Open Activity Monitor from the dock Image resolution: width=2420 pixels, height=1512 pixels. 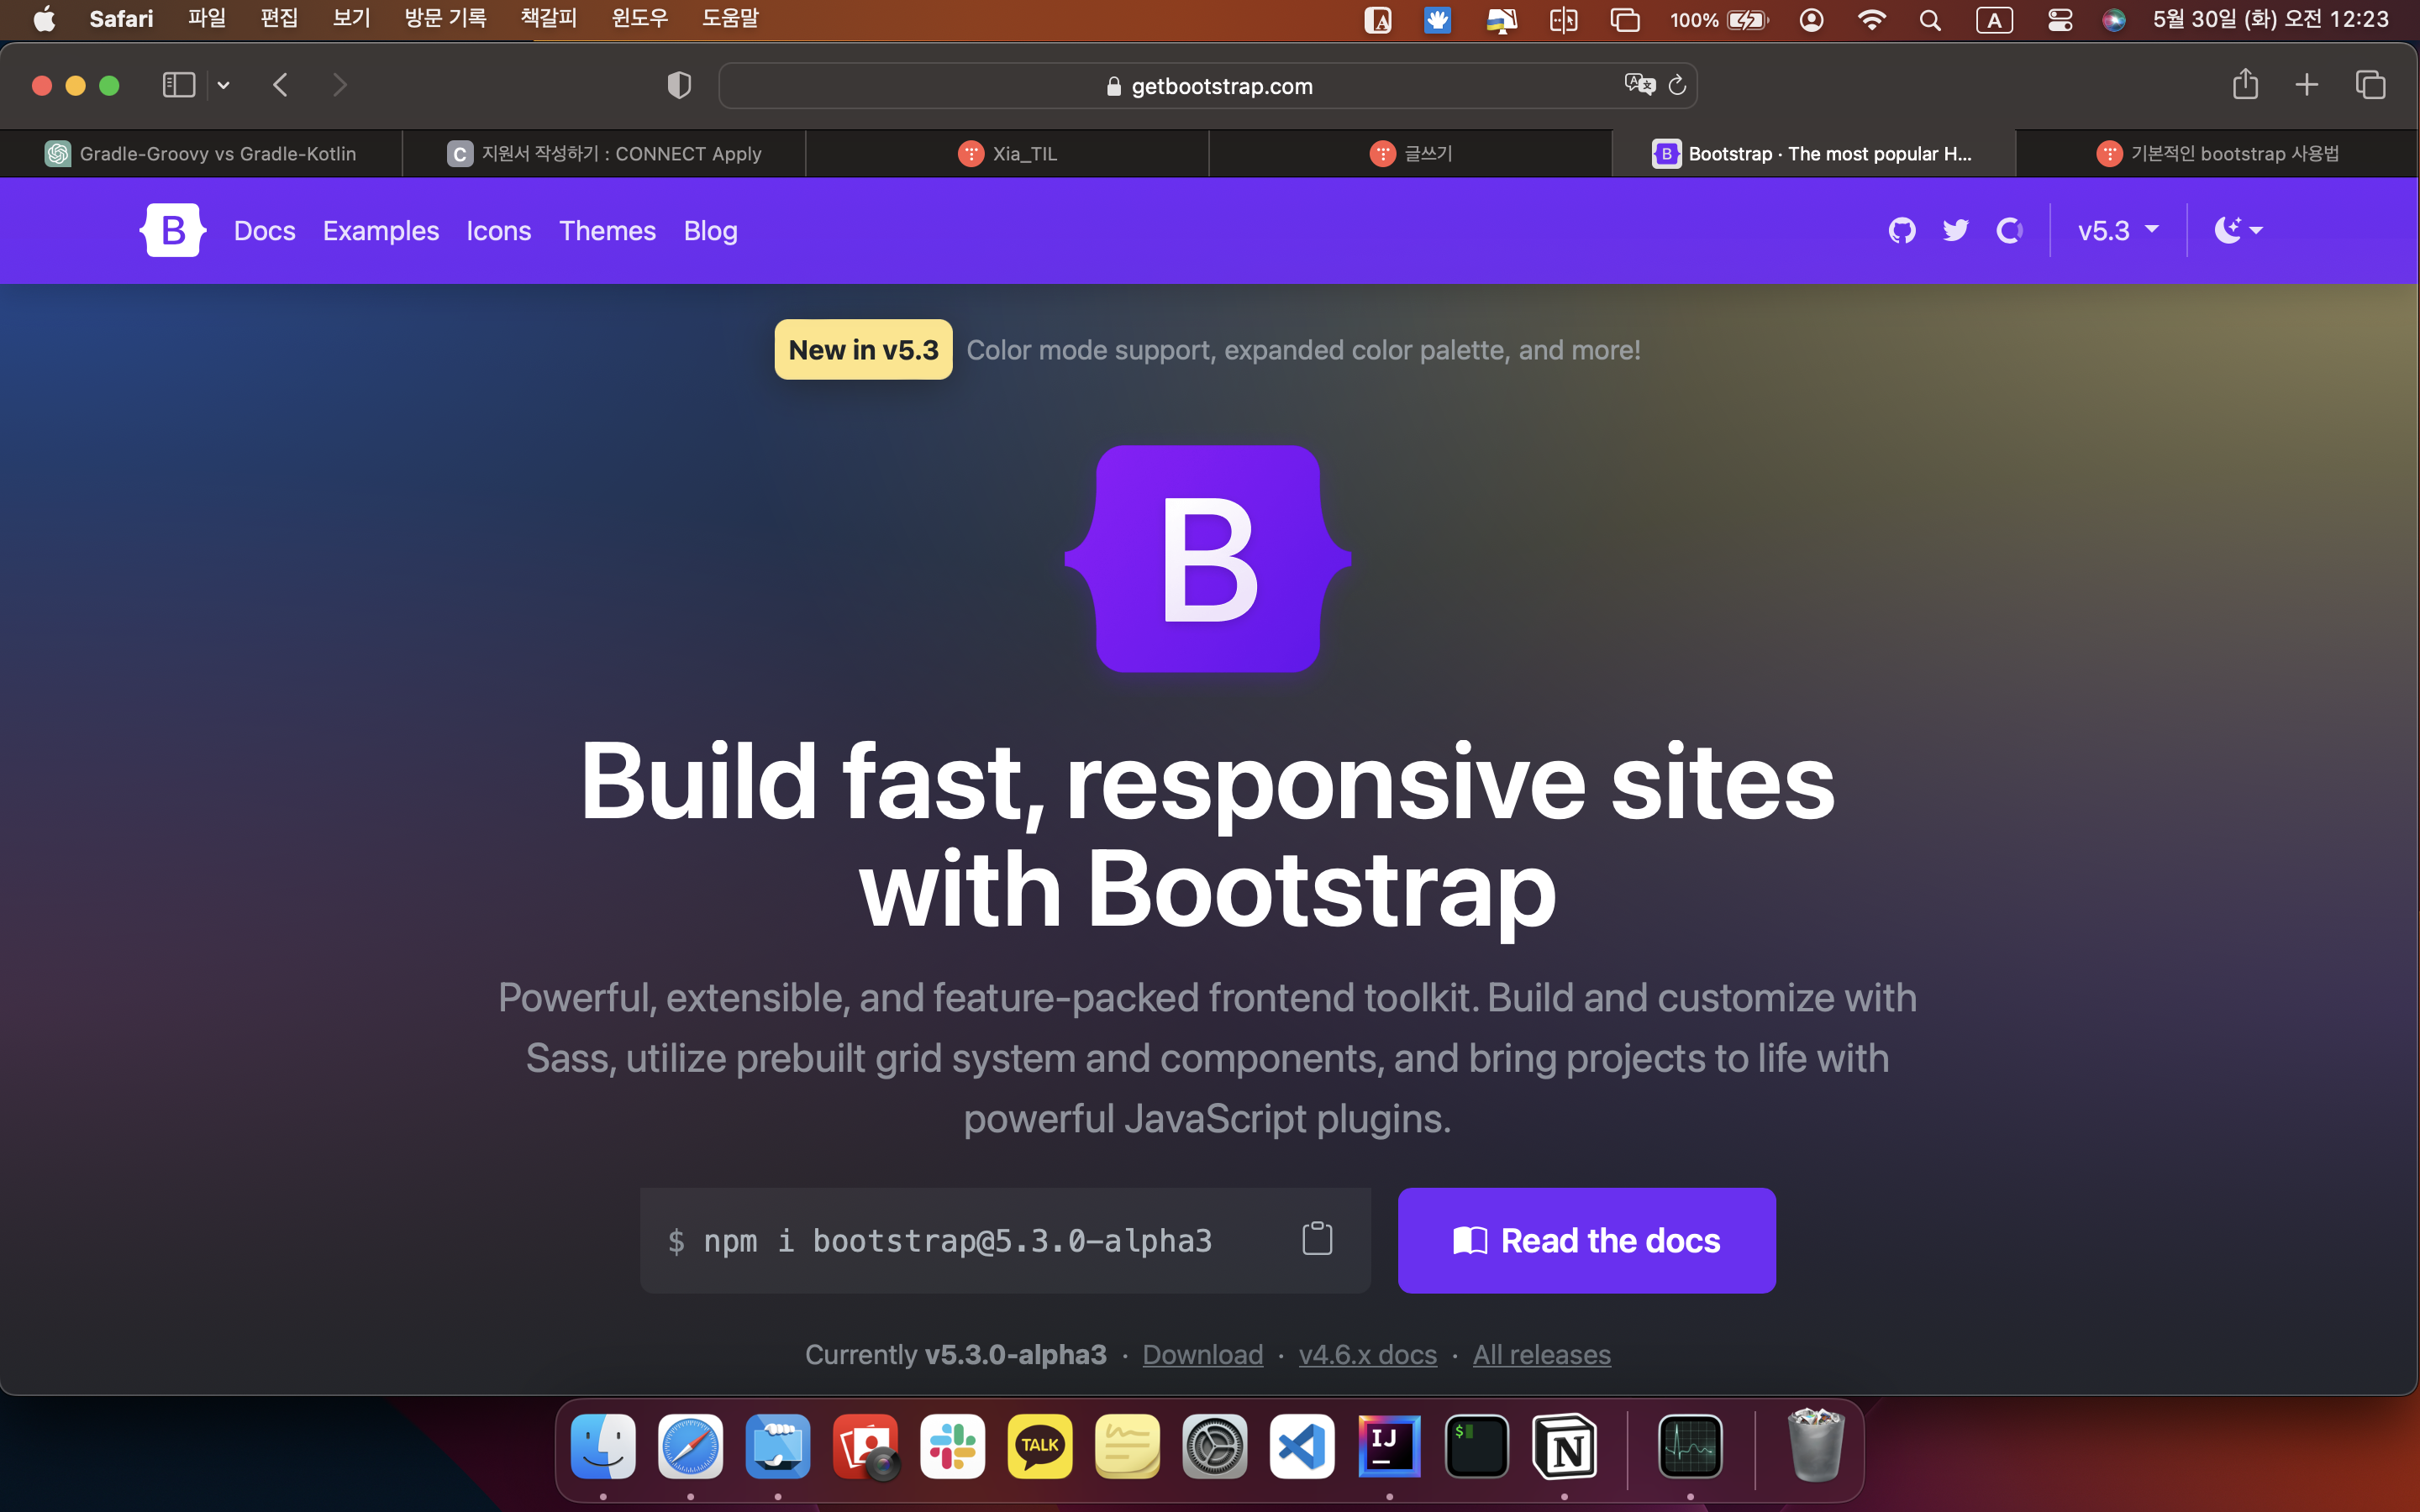[x=1690, y=1446]
